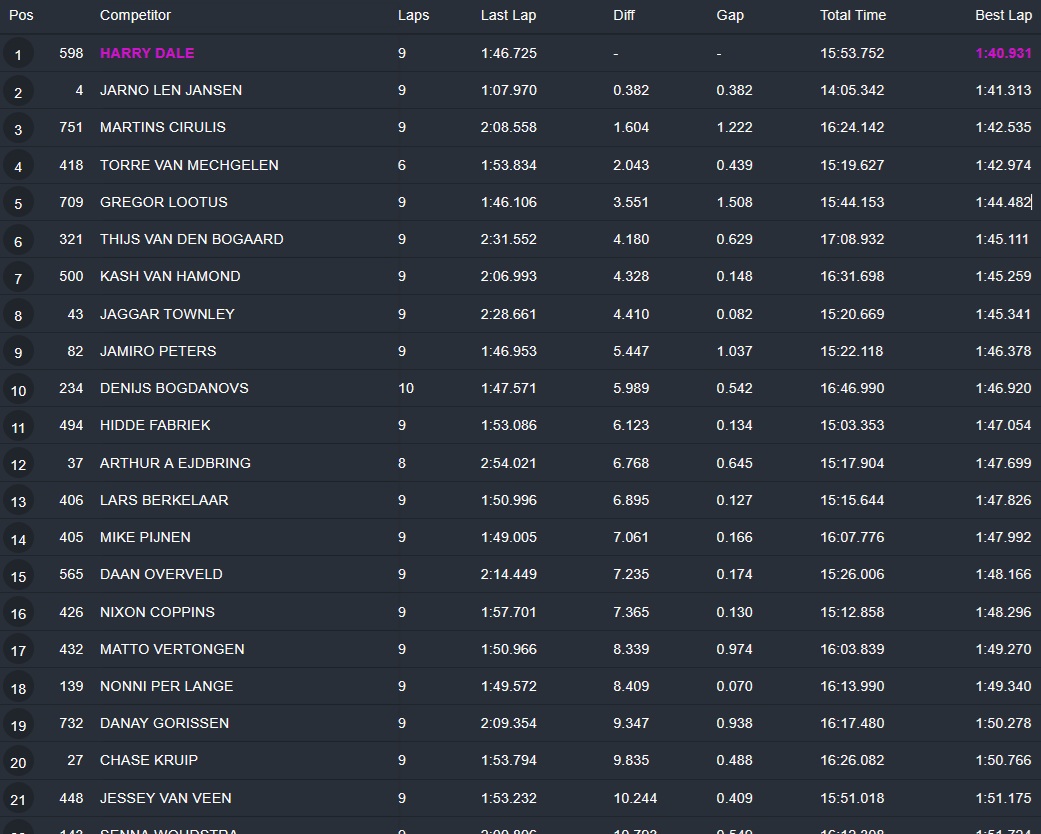
Task: Click the Best Lap column header
Action: point(1003,15)
